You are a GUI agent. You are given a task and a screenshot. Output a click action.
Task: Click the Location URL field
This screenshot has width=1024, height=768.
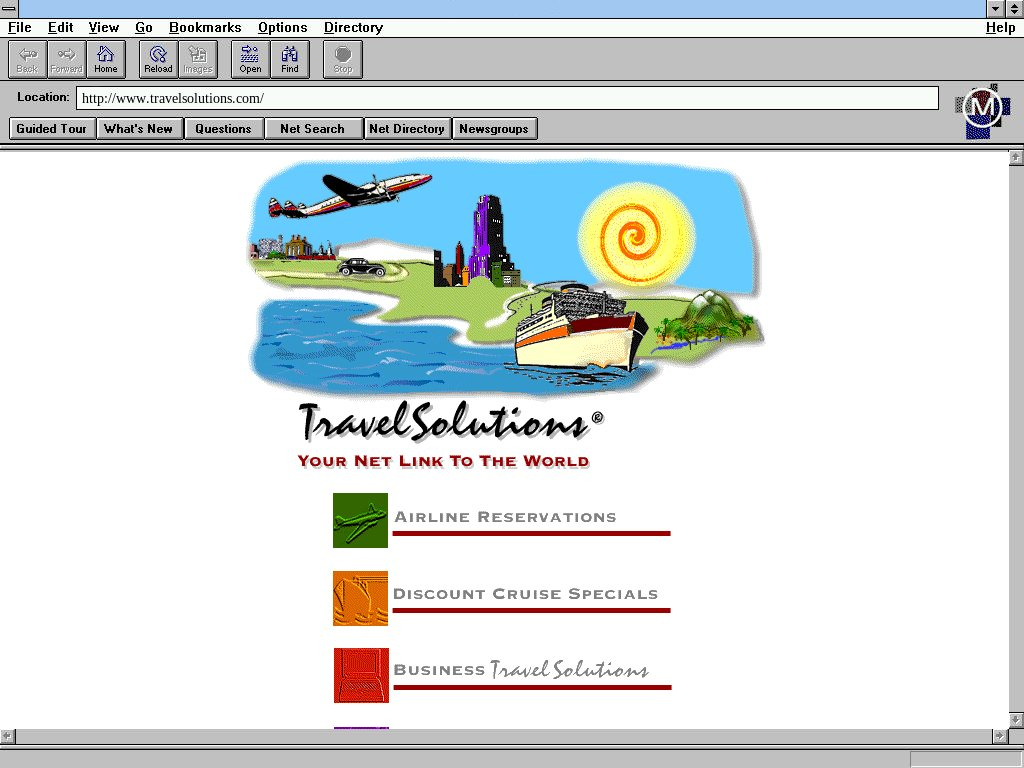(507, 98)
